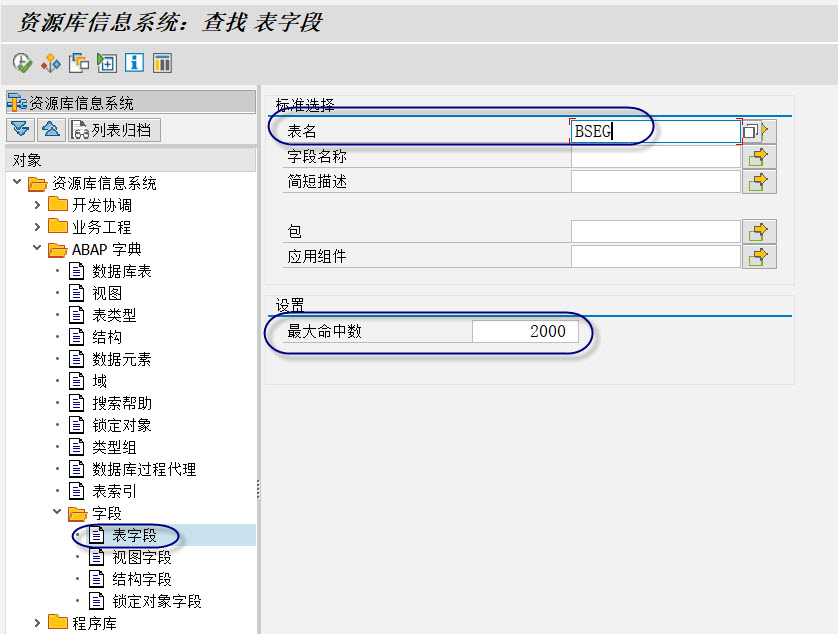Screen dimensions: 838x634
Task: Click the expand-all double down-arrow icon
Action: coord(18,129)
